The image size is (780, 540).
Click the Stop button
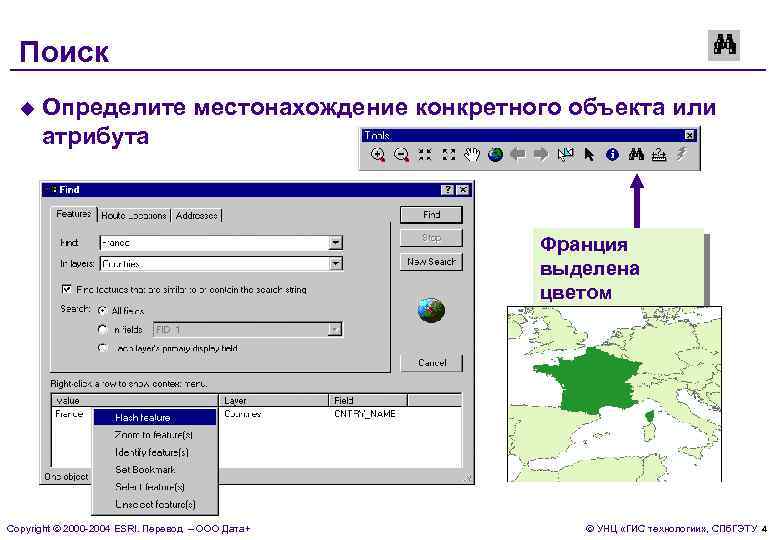(x=431, y=238)
